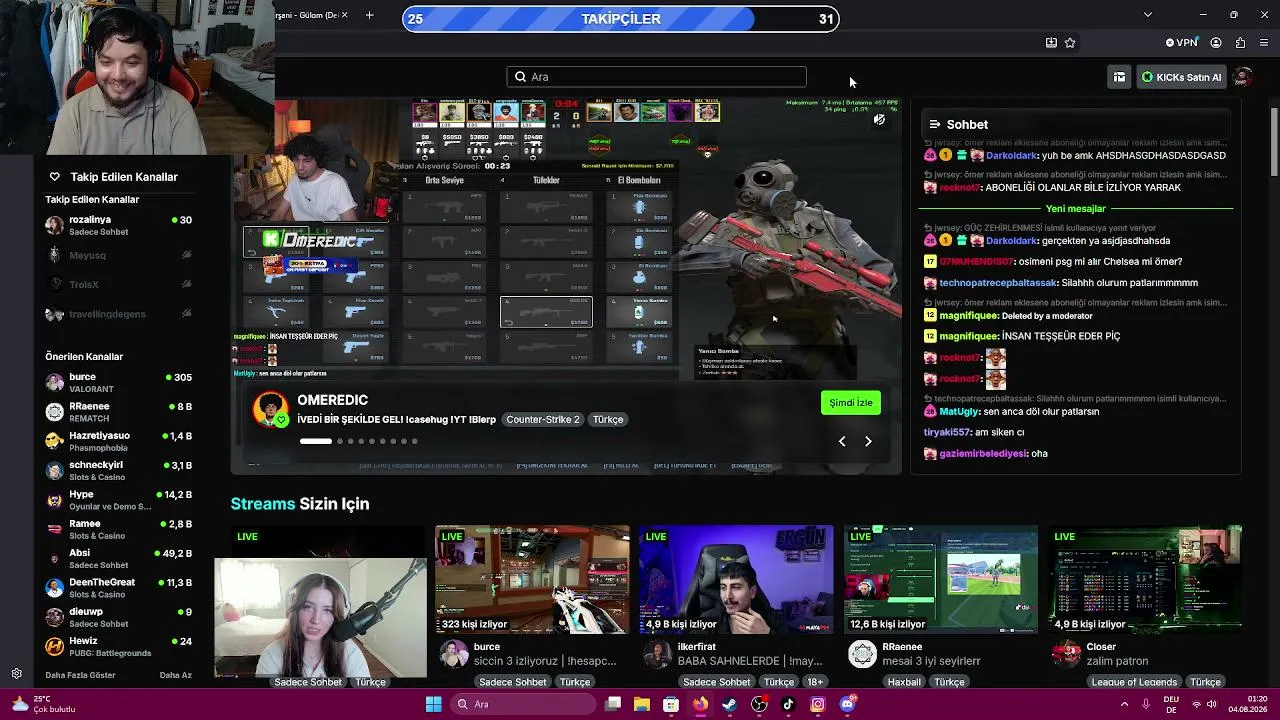Collapse chat using the Sohbet arrow icon
1280x720 pixels.
[x=934, y=124]
